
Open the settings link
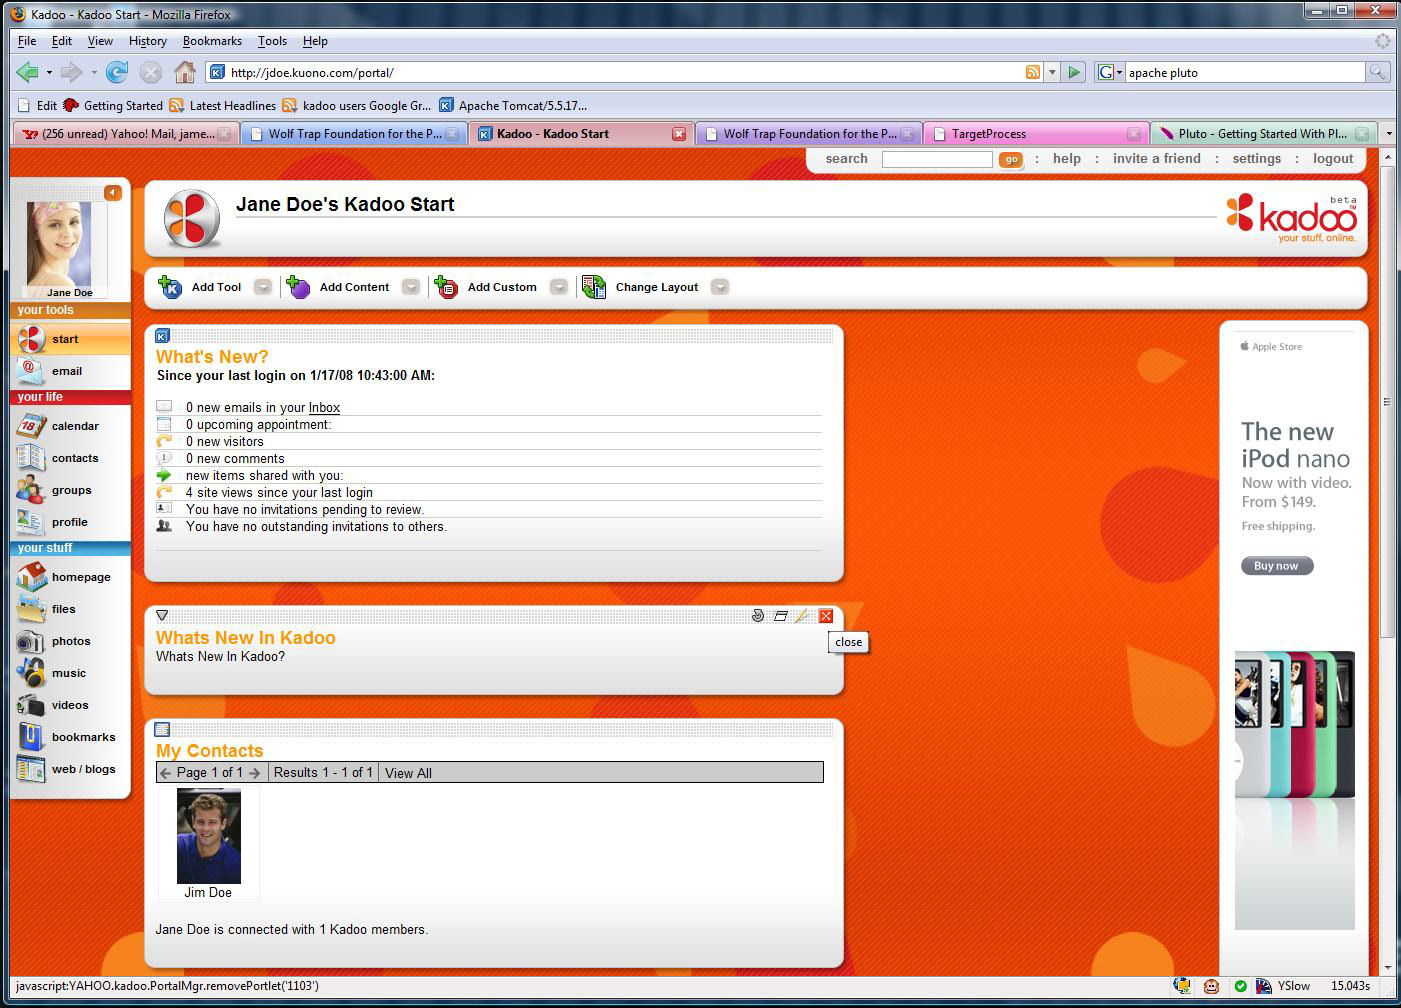1257,159
